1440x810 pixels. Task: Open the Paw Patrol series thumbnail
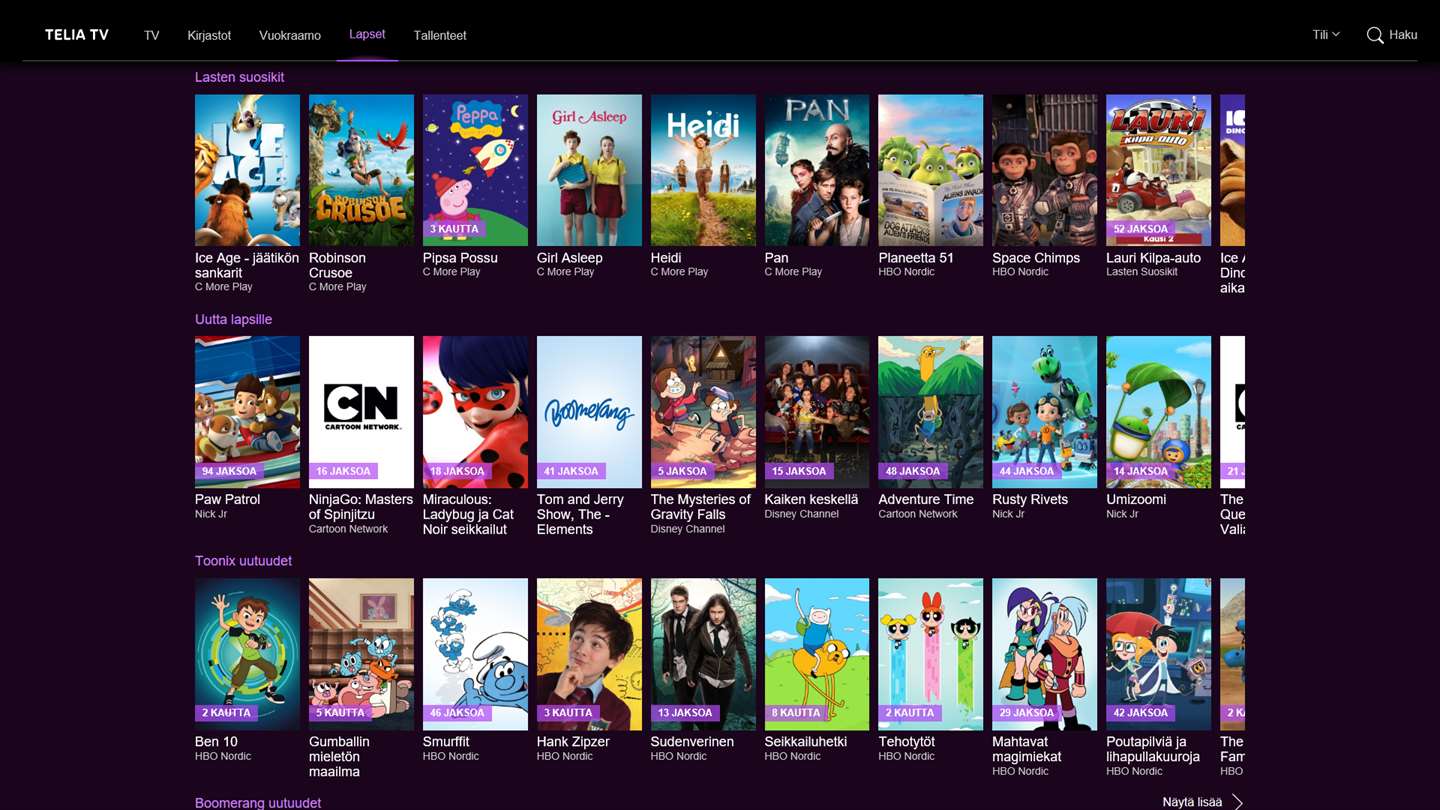[x=247, y=412]
